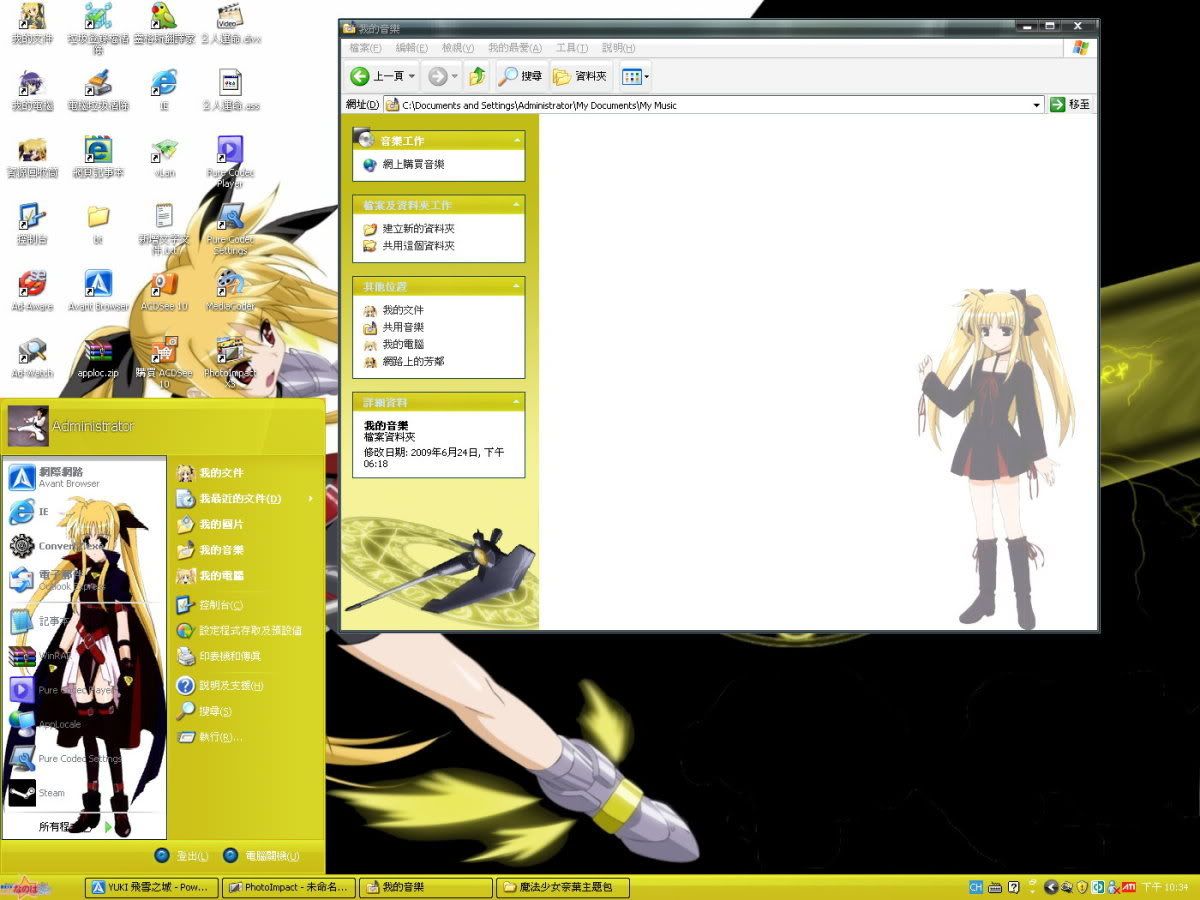Switch to the YUKI 飛雪之城 taskbar button
Image resolution: width=1200 pixels, height=900 pixels.
point(151,887)
